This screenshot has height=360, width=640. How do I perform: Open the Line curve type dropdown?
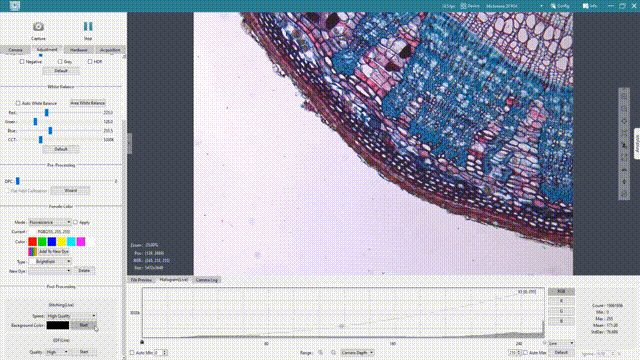point(561,344)
